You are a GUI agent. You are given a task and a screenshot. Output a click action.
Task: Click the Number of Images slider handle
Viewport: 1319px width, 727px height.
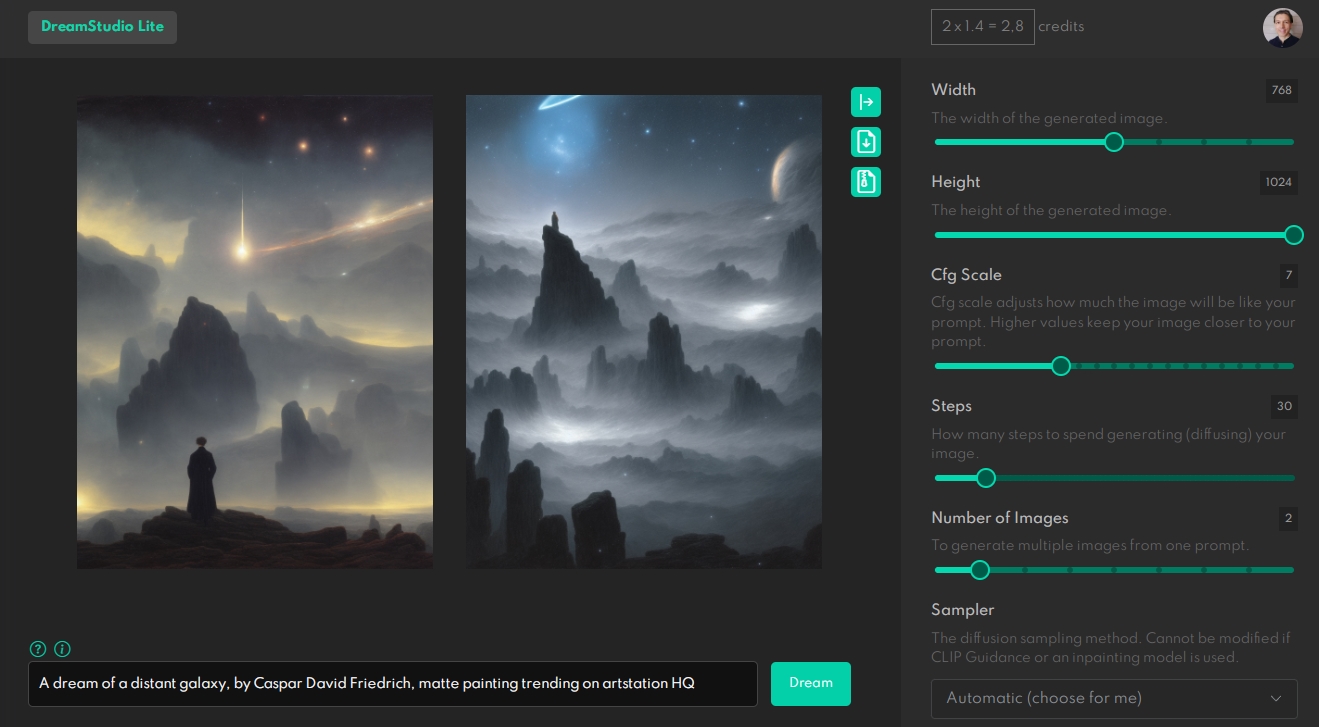(x=980, y=570)
